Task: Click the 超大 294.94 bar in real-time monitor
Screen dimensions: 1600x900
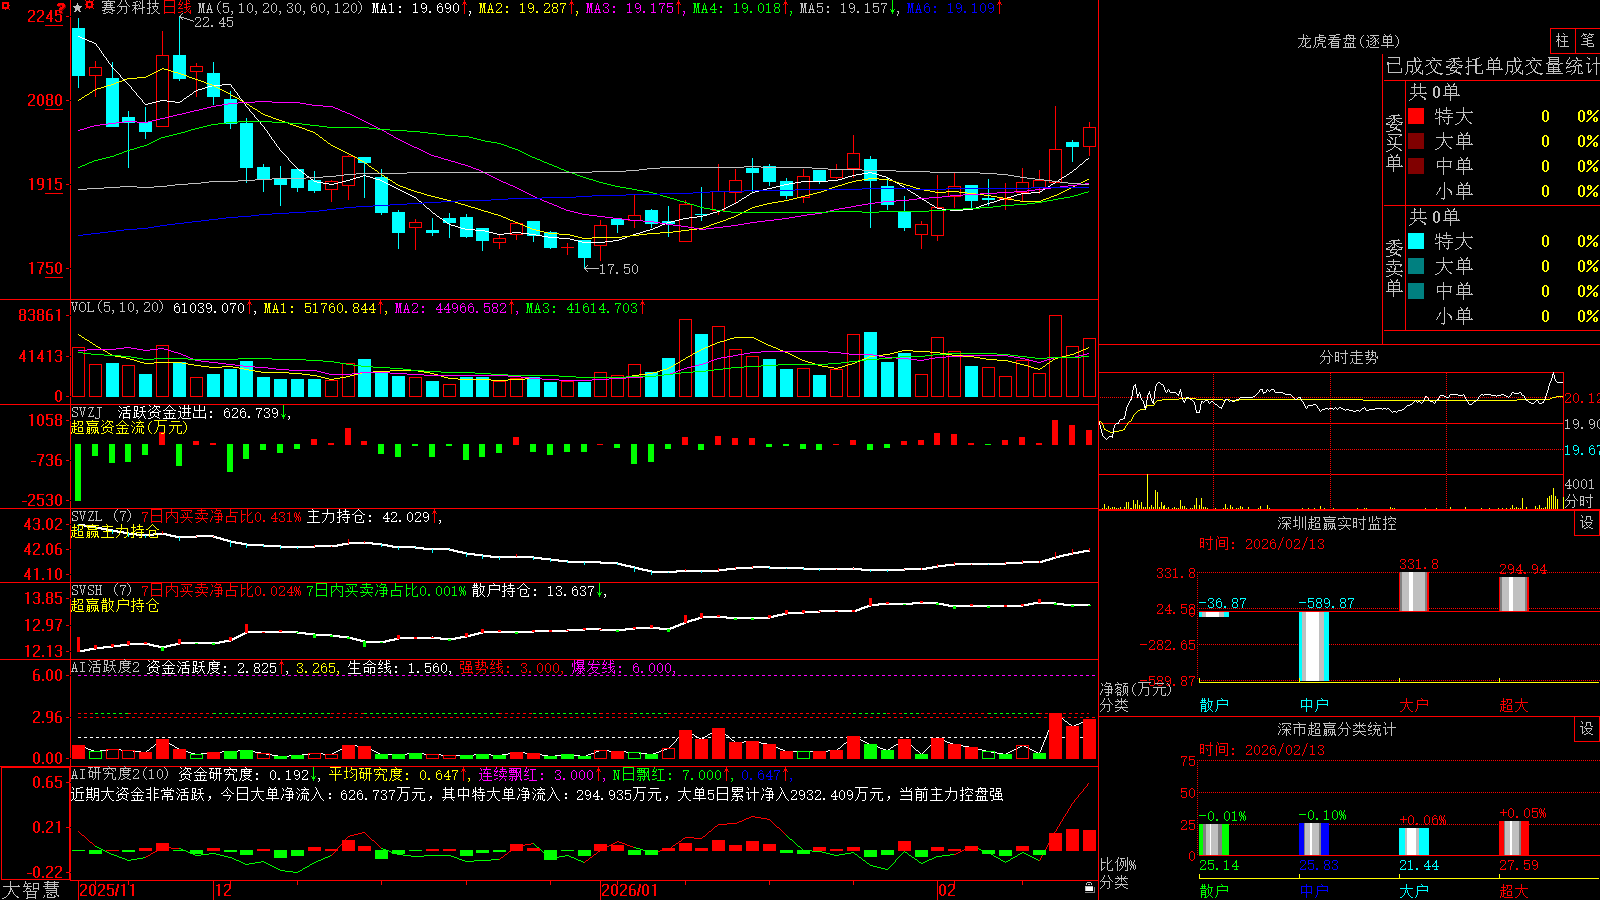Action: 1514,594
